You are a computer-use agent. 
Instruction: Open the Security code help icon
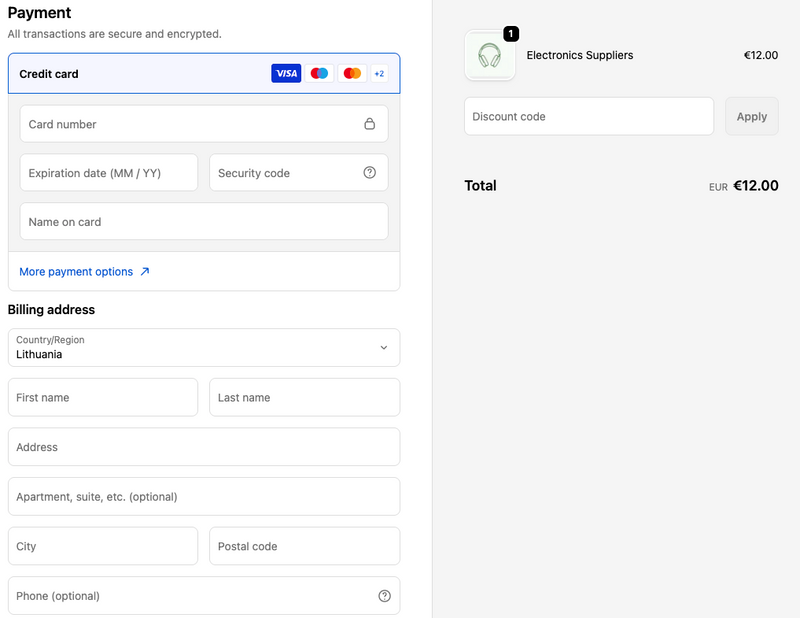369,172
